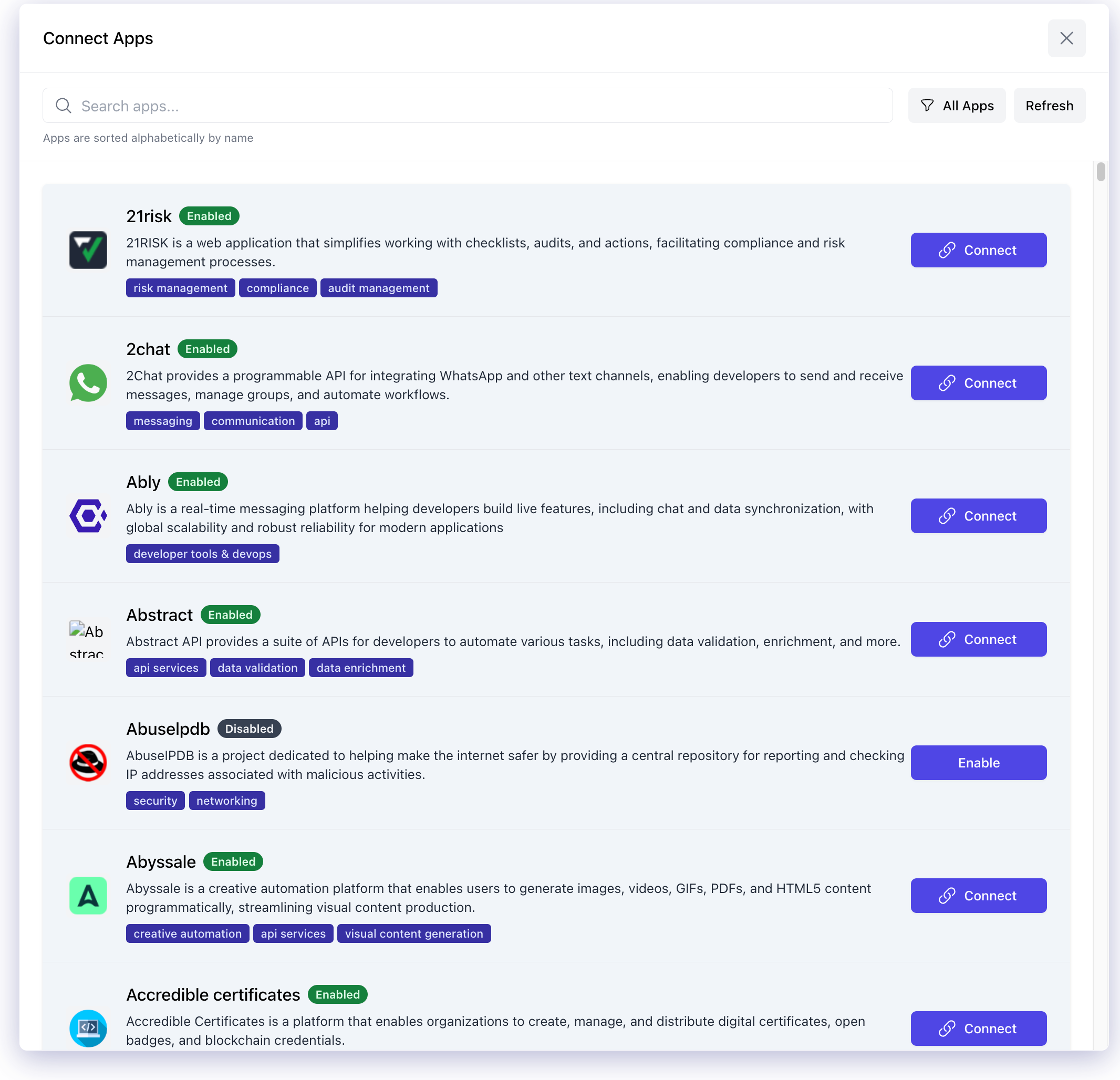The height and width of the screenshot is (1080, 1120).
Task: Select the 'risk management' tag under 21risk
Action: point(180,287)
